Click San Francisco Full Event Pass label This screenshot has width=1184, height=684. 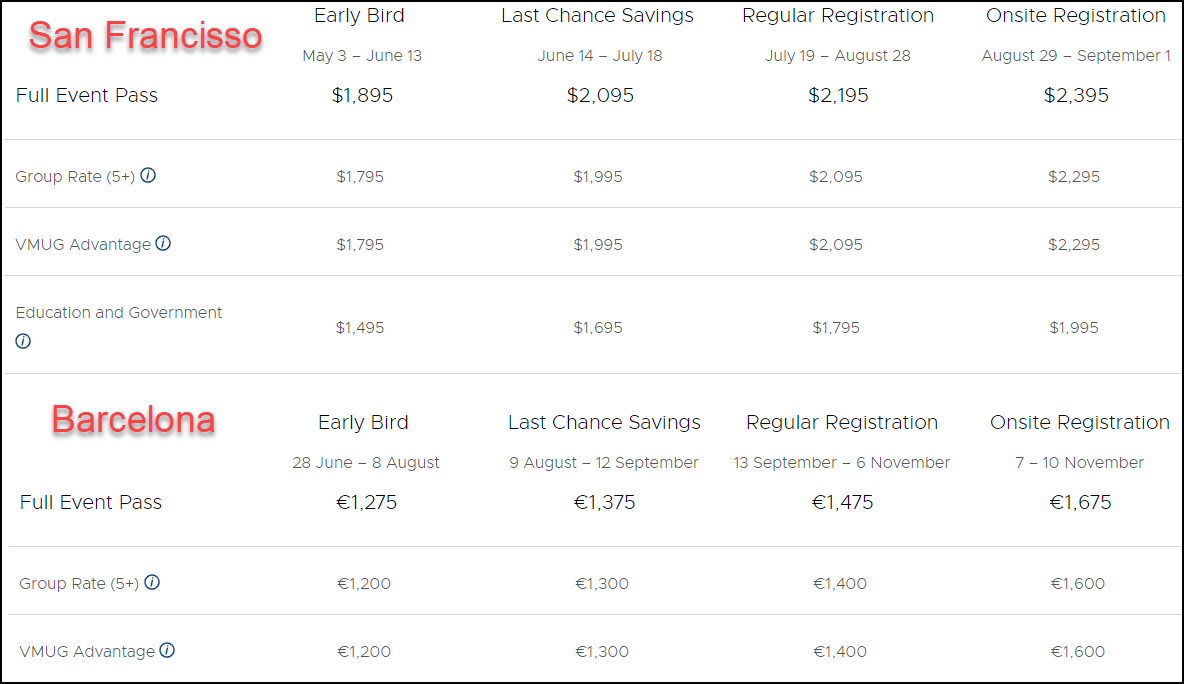87,95
